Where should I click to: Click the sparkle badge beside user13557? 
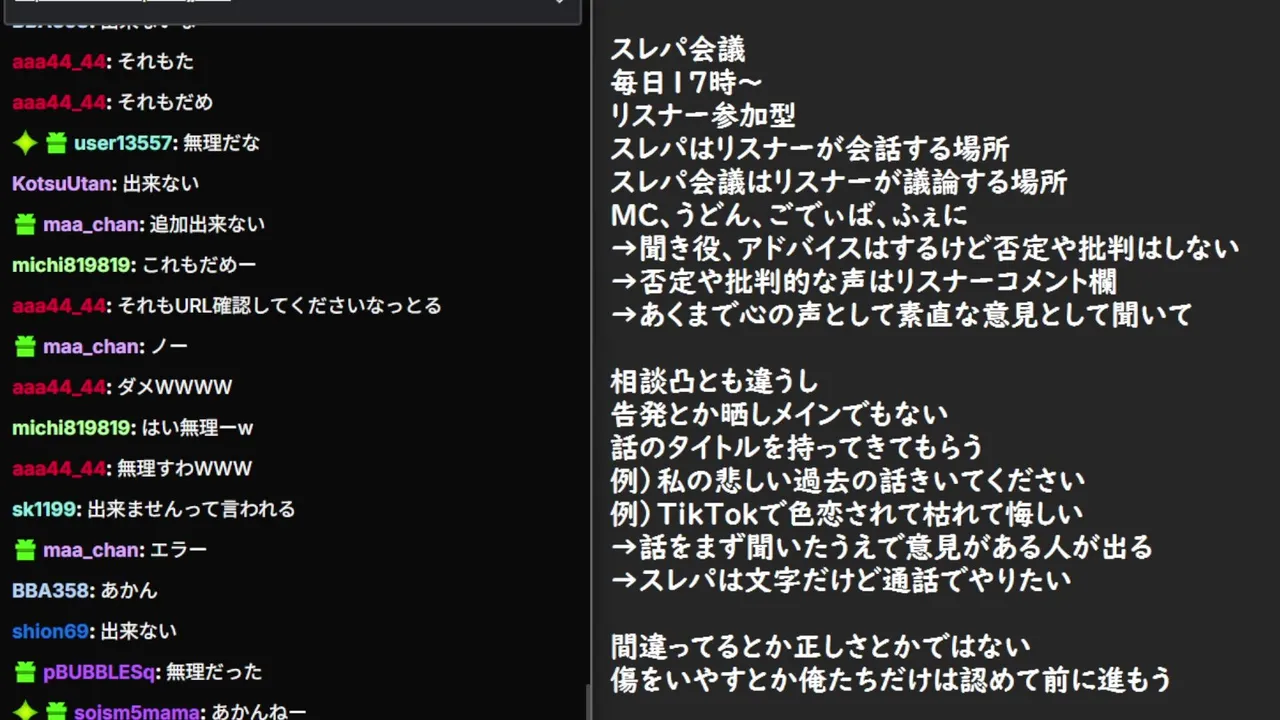[25, 143]
